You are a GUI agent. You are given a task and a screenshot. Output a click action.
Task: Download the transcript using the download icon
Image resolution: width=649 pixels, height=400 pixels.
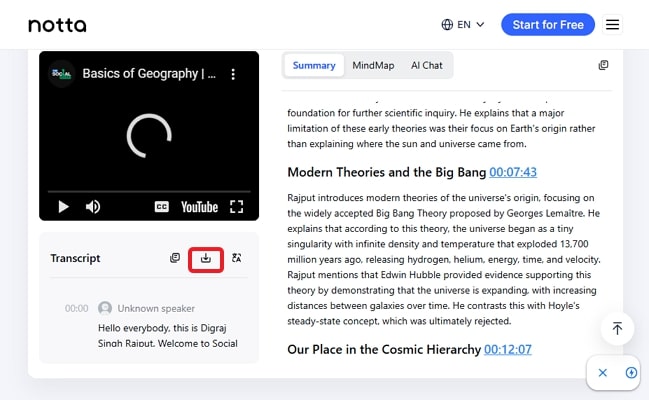coord(205,258)
